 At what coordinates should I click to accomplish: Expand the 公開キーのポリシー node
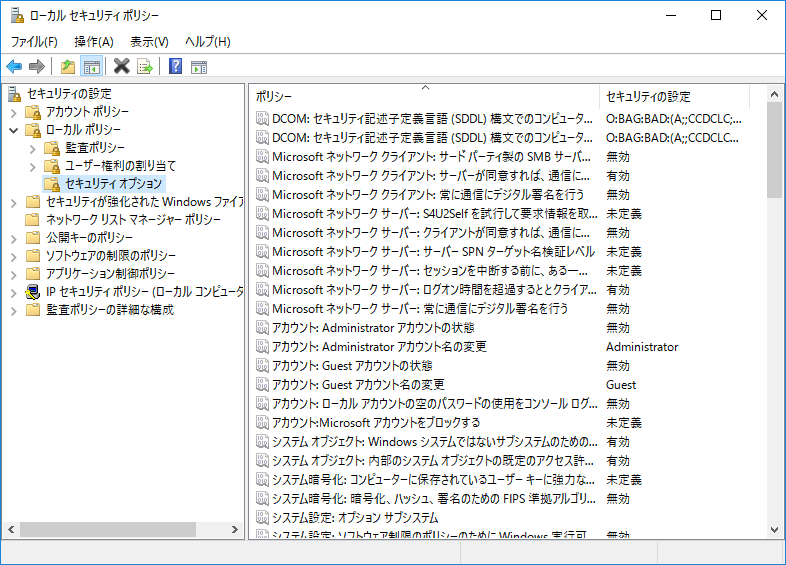(x=13, y=238)
